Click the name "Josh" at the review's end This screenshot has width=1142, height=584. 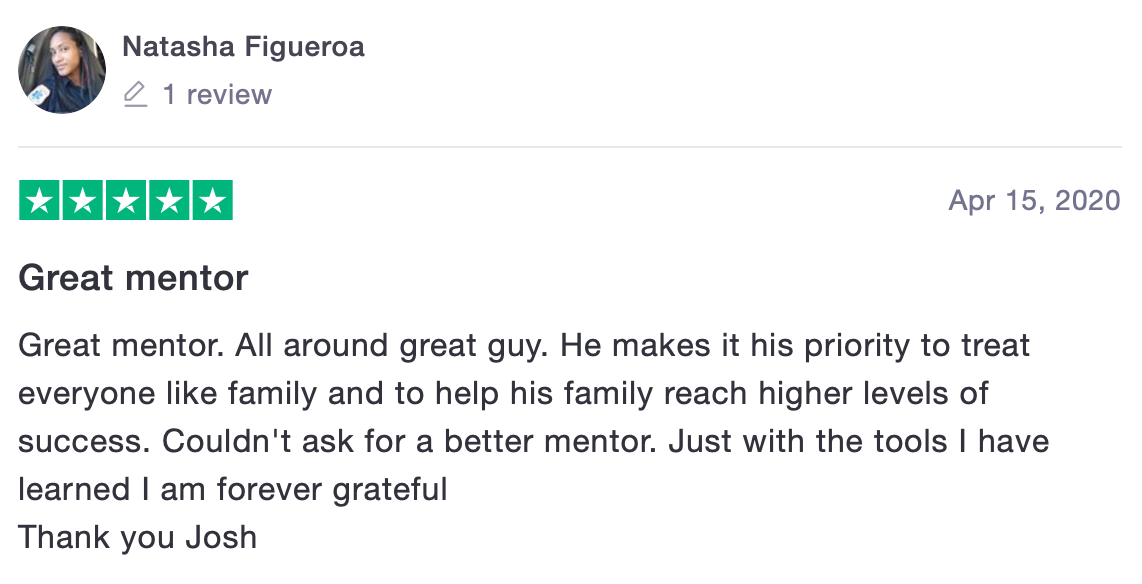[x=221, y=537]
